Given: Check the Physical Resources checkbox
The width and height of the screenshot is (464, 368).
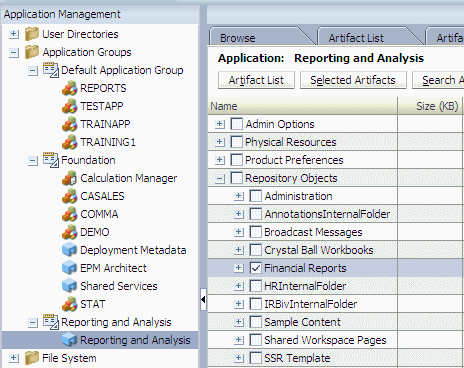Looking at the screenshot, I should (x=236, y=142).
